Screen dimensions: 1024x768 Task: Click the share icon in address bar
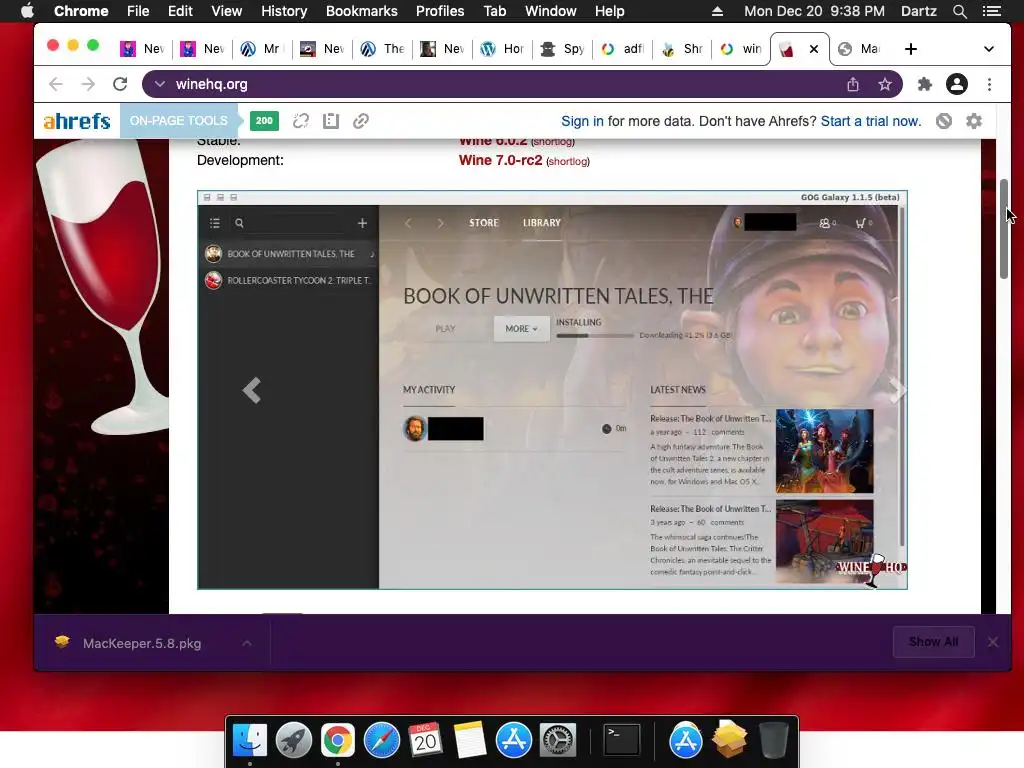point(853,84)
